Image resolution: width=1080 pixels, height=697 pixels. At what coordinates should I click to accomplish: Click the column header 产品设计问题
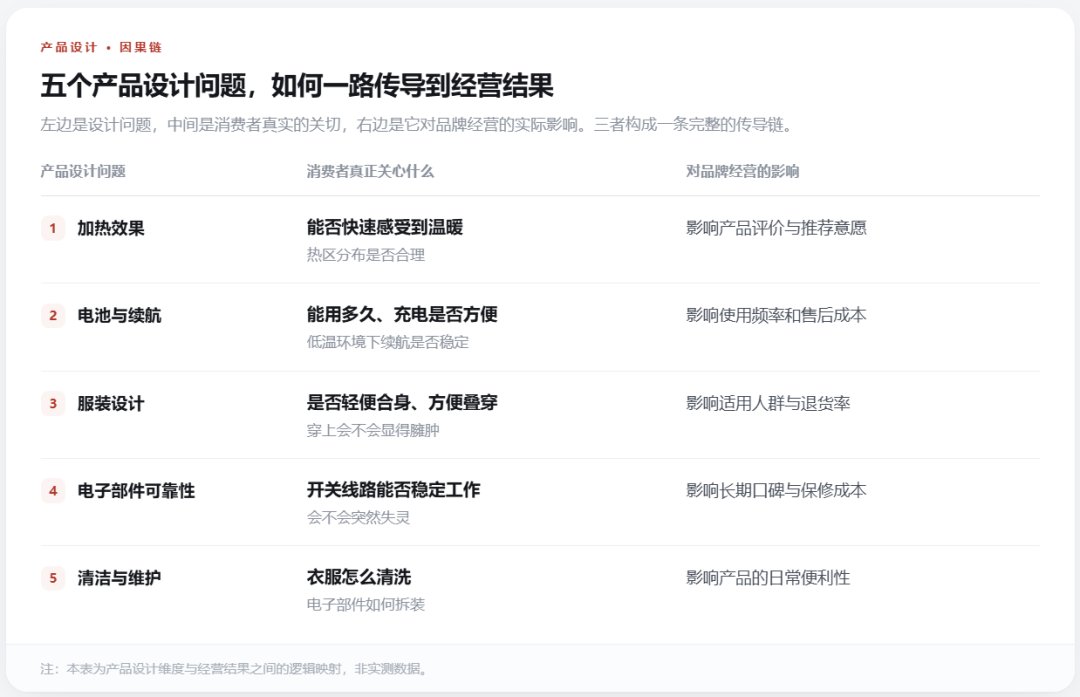coord(83,171)
